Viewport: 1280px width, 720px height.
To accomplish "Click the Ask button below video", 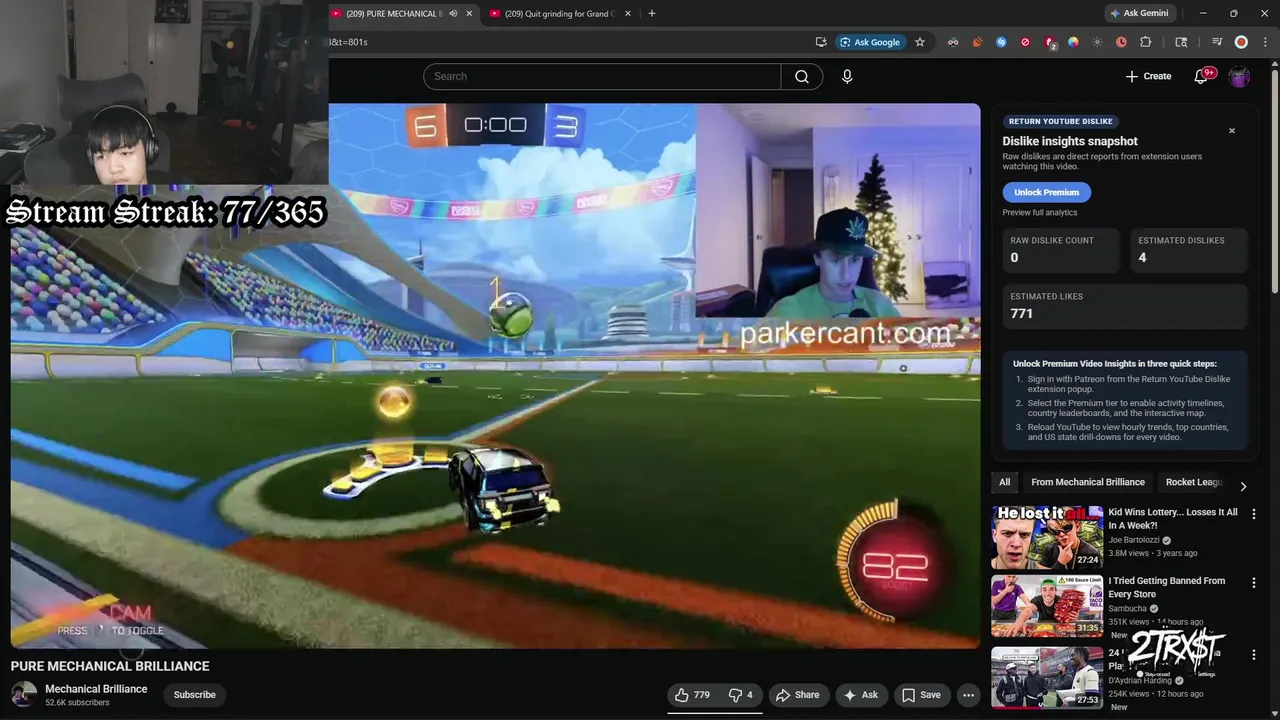I will pos(861,695).
